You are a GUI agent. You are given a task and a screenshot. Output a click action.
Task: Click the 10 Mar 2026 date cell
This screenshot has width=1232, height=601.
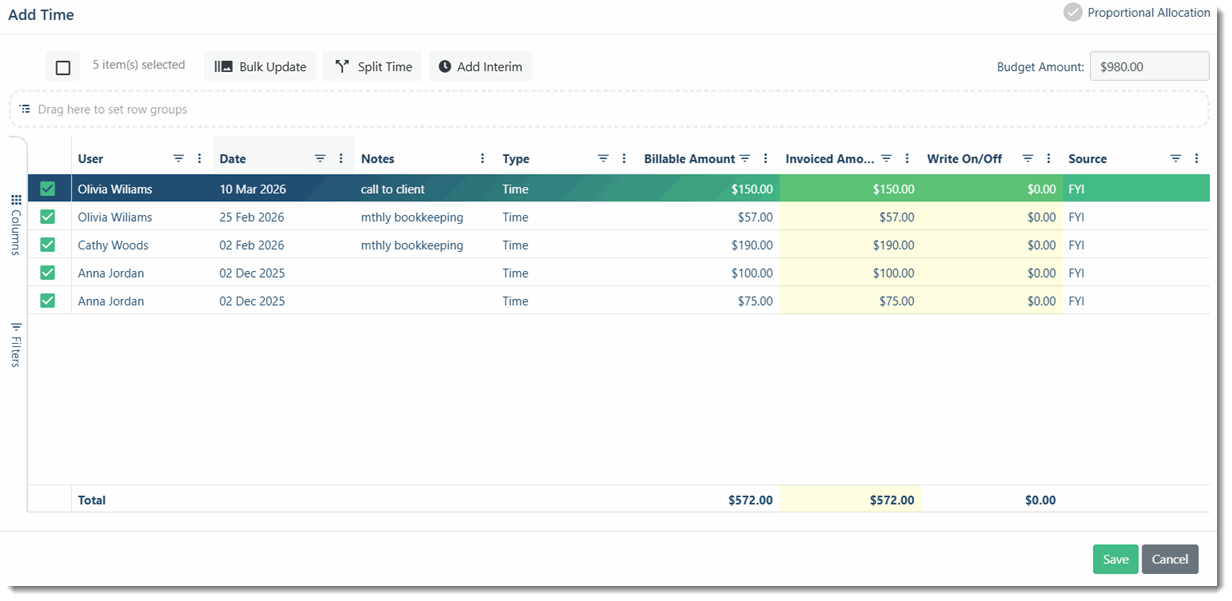coord(284,188)
